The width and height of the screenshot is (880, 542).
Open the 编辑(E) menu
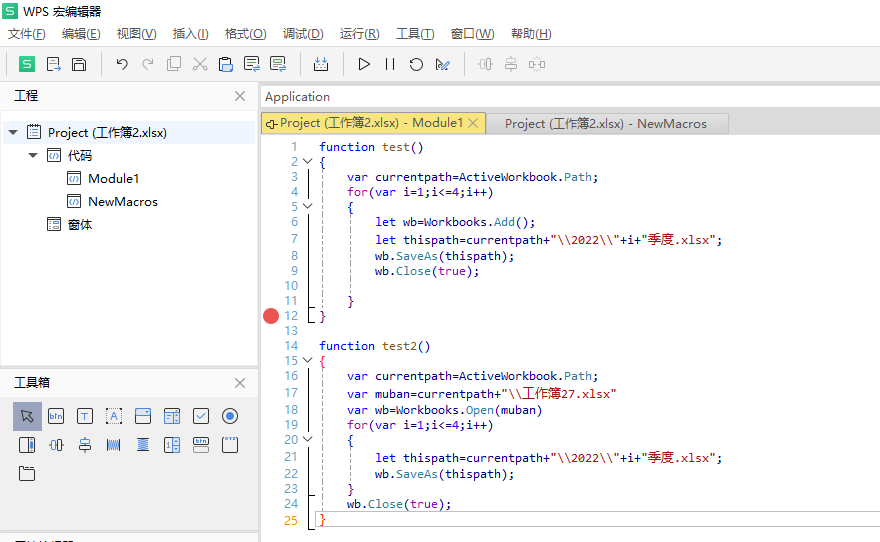[x=81, y=34]
